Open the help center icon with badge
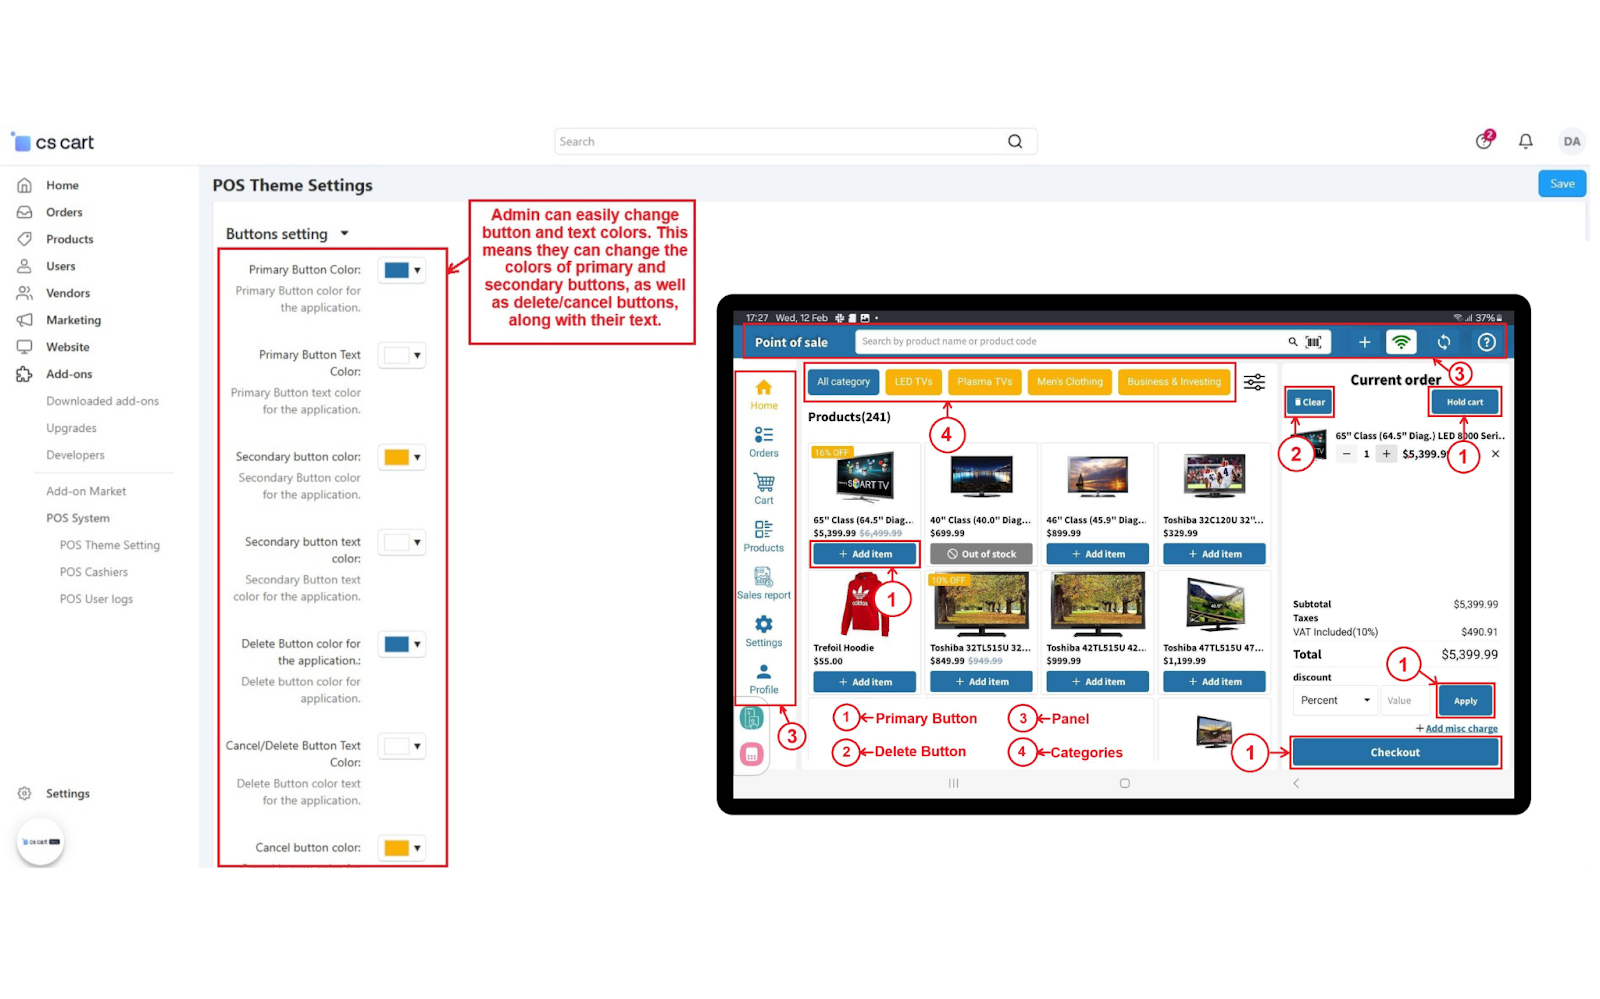 (x=1484, y=141)
